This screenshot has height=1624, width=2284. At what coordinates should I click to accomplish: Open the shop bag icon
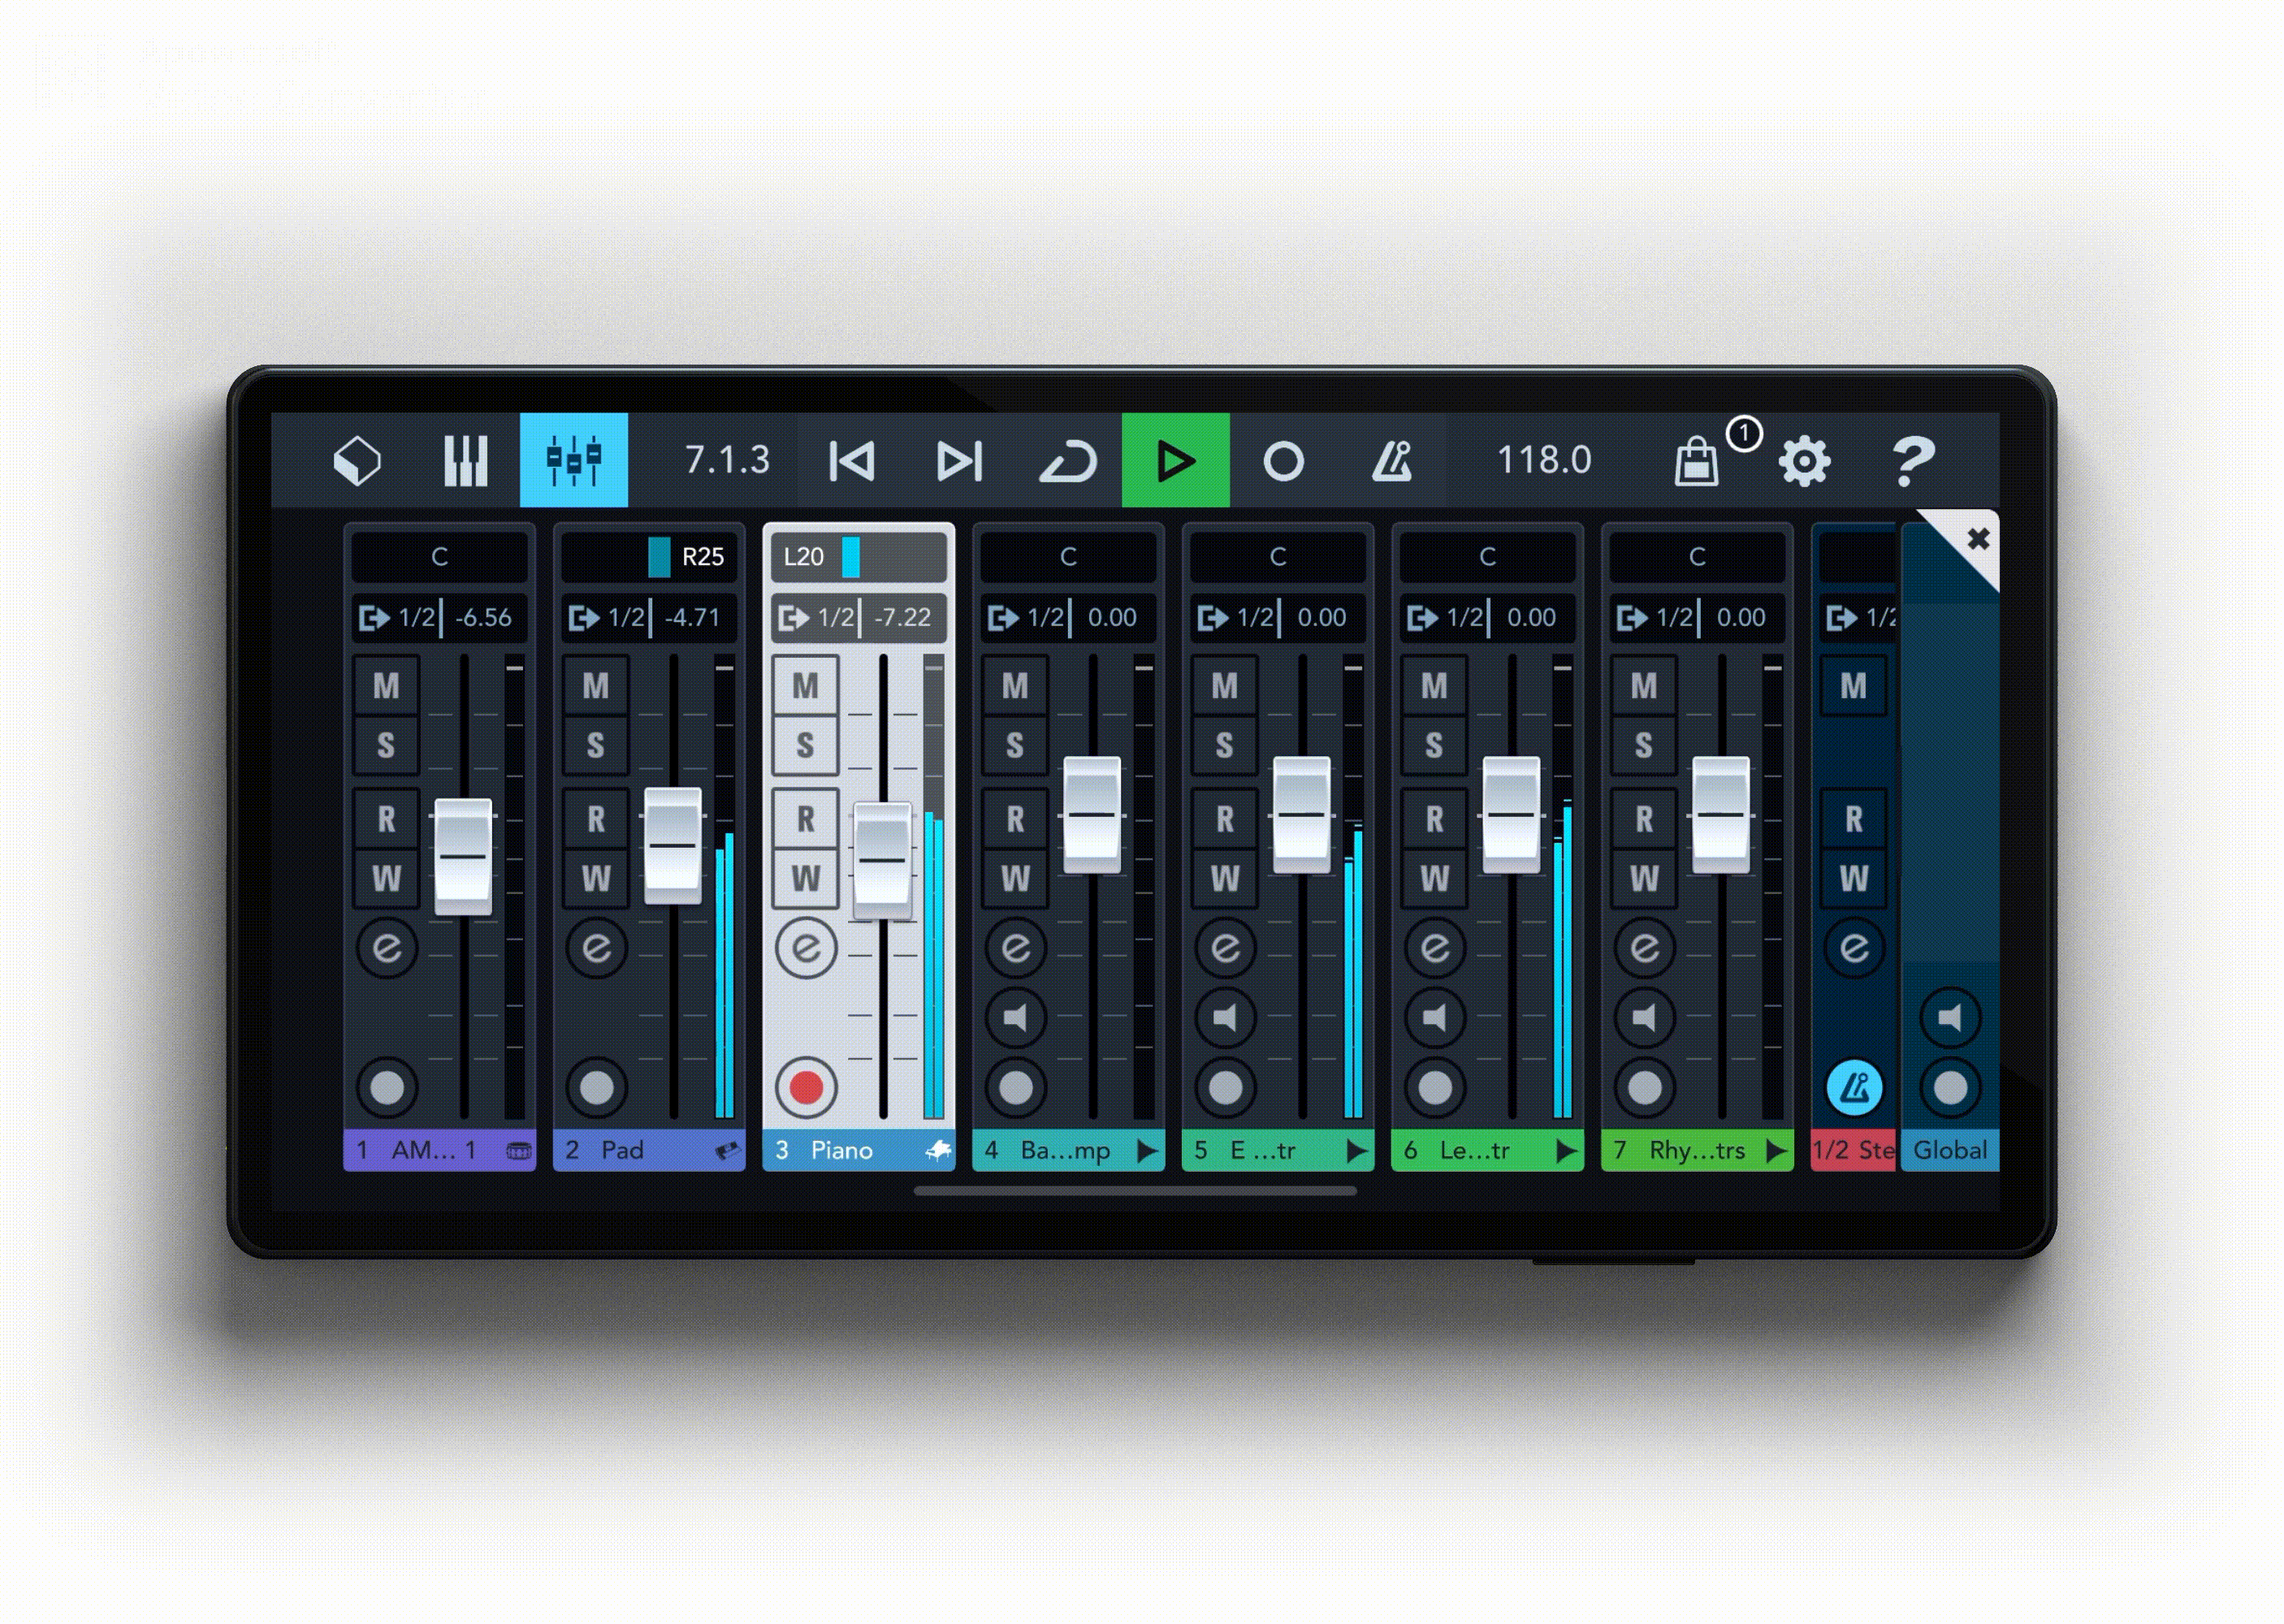pos(1696,463)
